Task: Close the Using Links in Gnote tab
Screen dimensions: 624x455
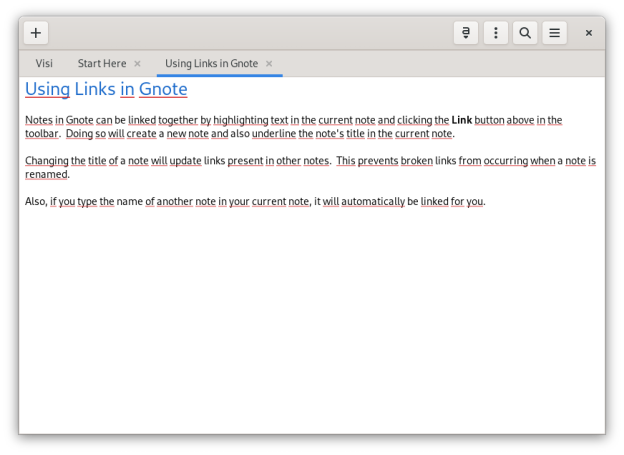Action: [x=269, y=63]
